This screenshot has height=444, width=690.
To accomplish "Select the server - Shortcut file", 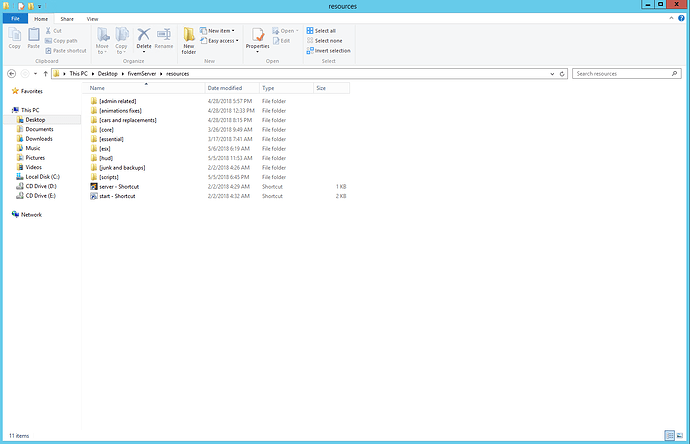I will tap(115, 187).
